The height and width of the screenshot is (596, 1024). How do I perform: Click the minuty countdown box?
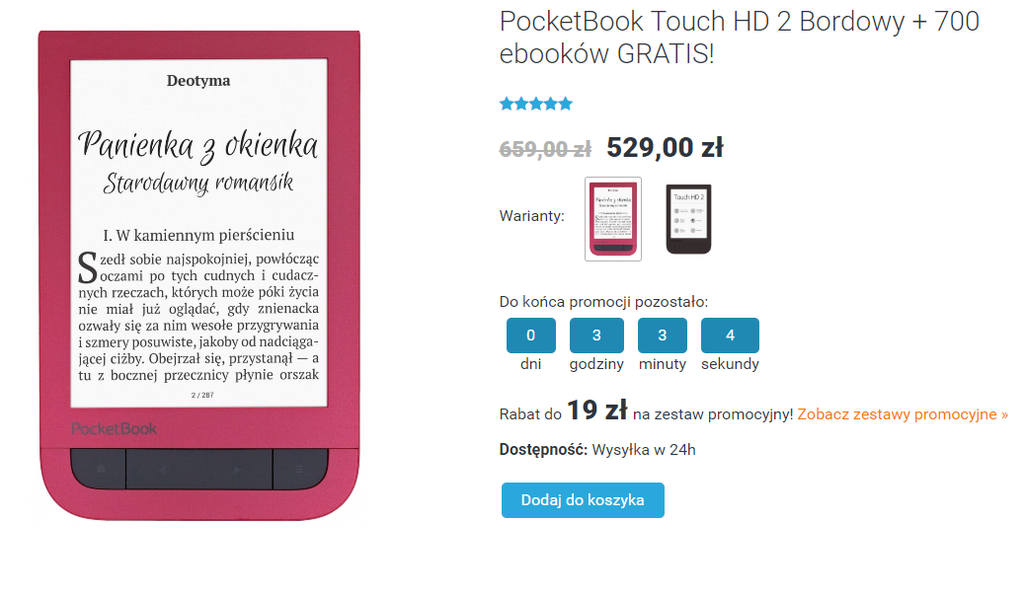click(662, 336)
